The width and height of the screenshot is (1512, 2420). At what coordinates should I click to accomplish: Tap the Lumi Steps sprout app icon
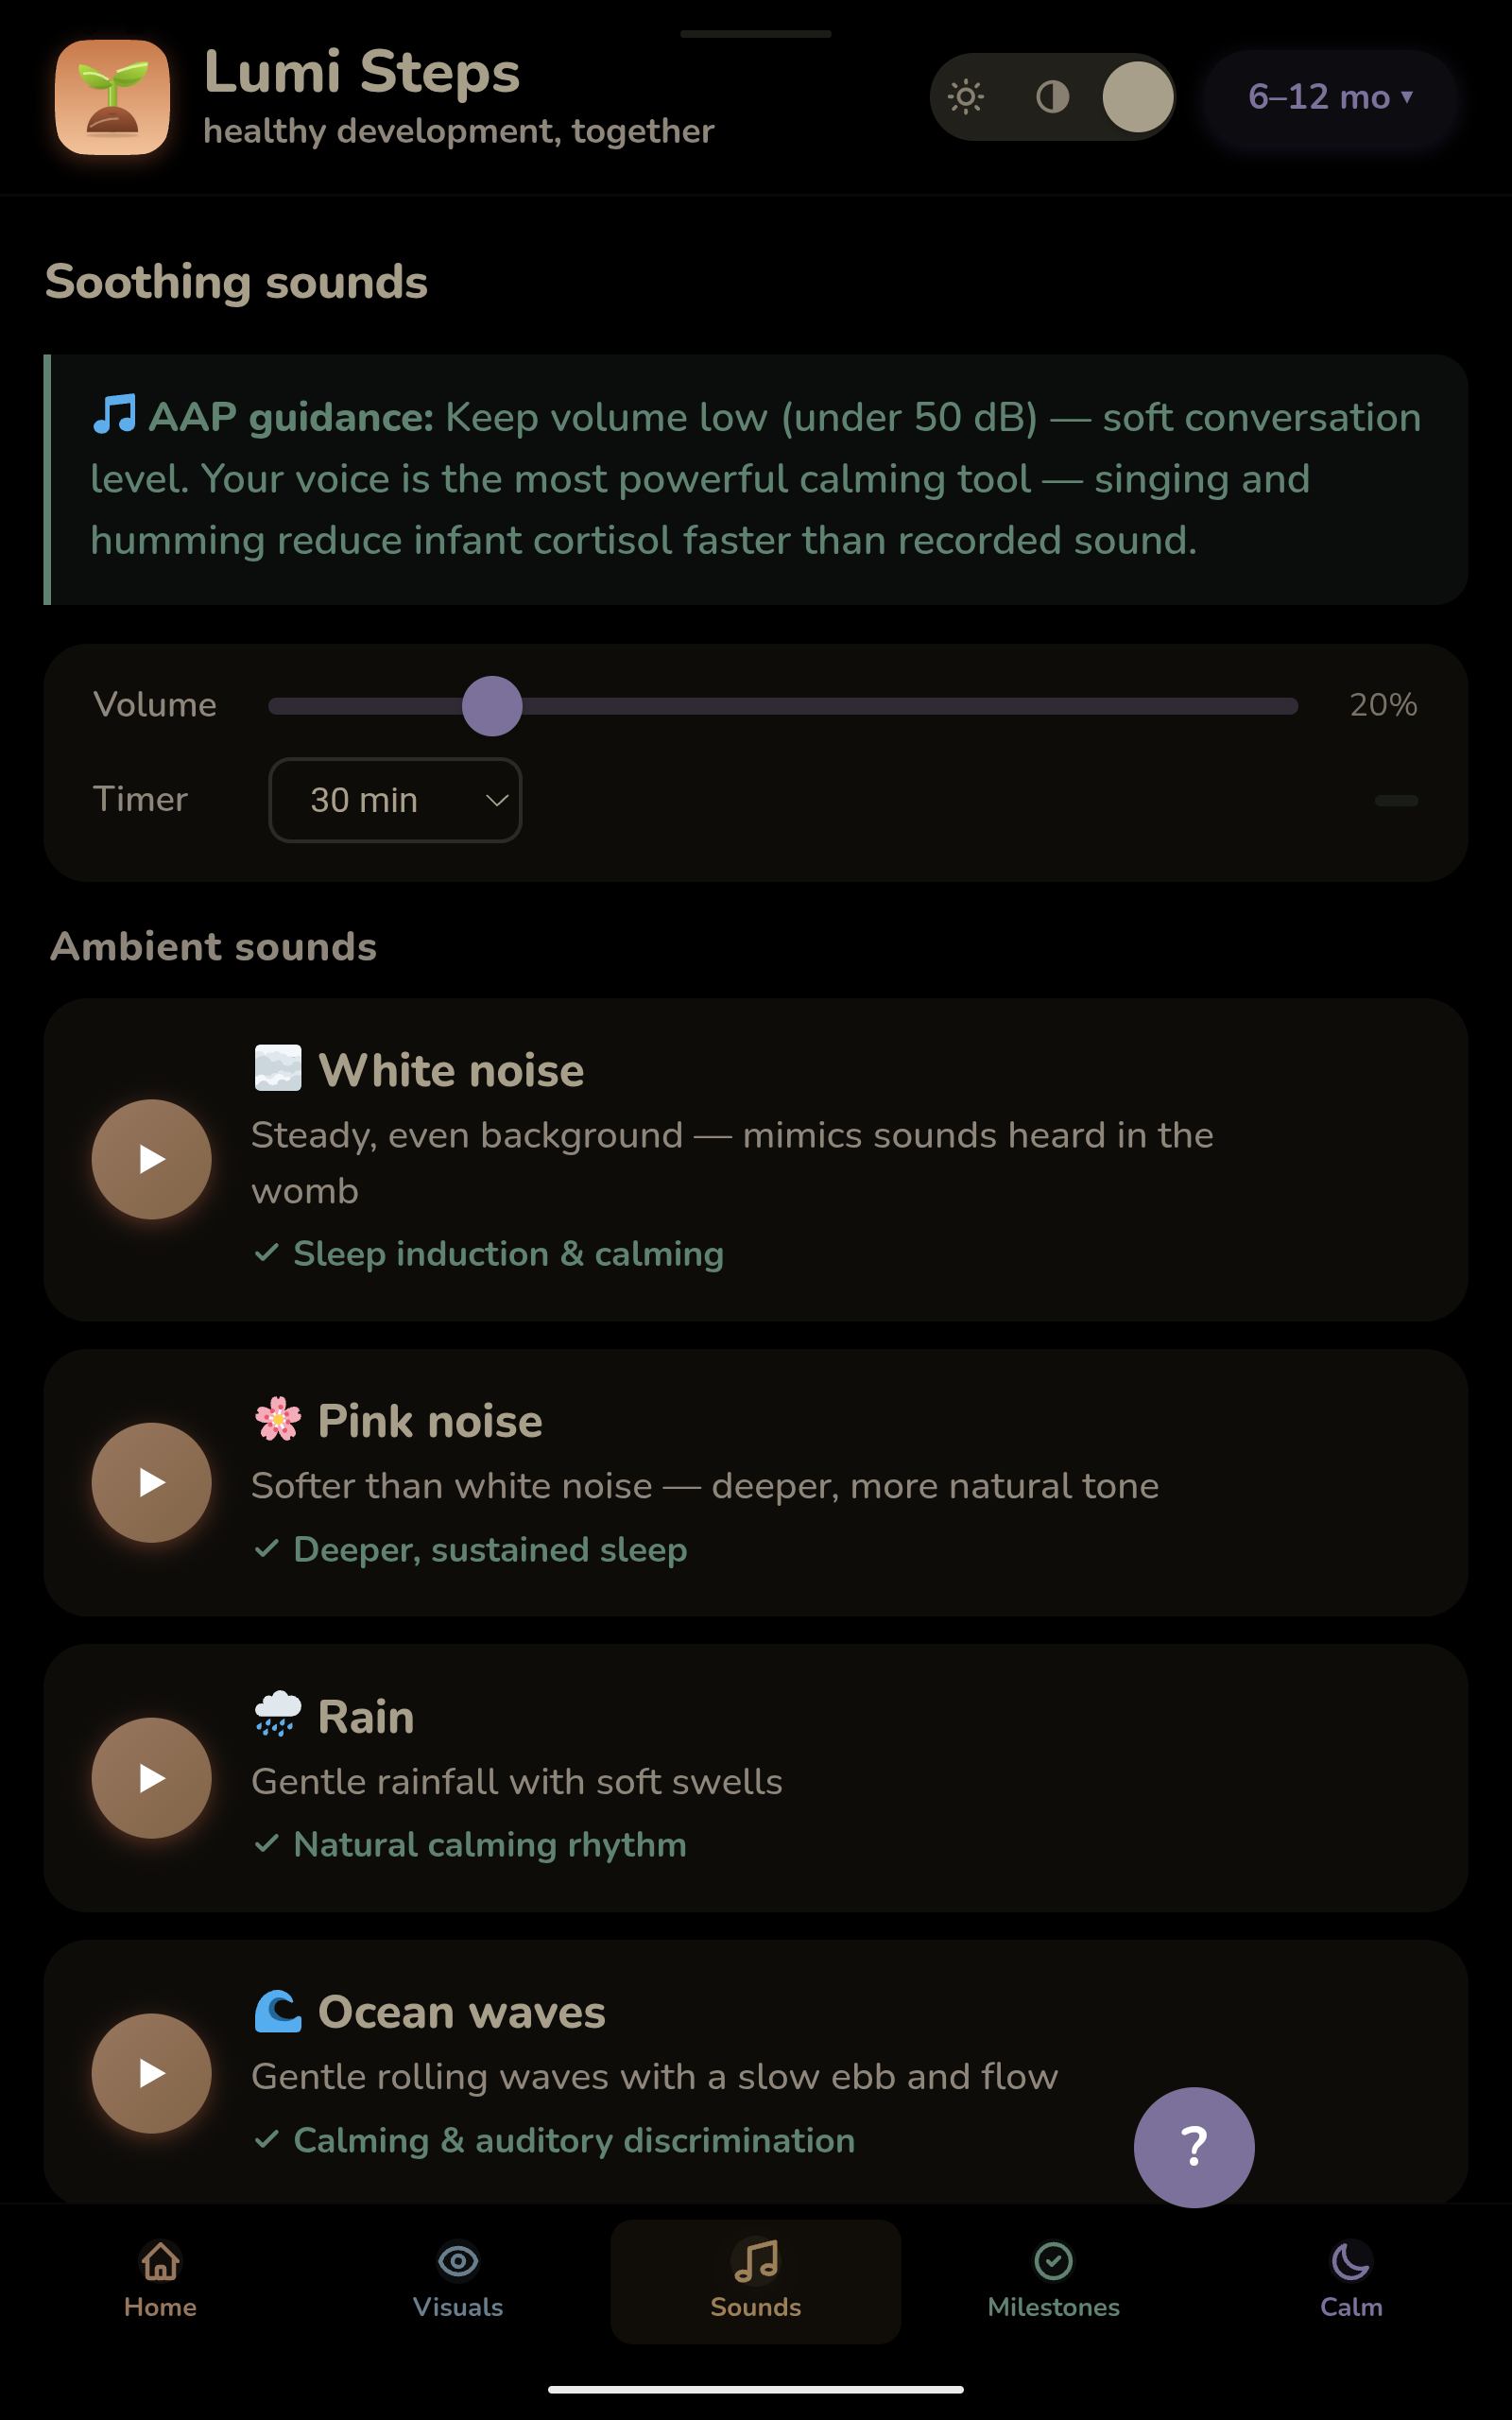click(x=112, y=97)
